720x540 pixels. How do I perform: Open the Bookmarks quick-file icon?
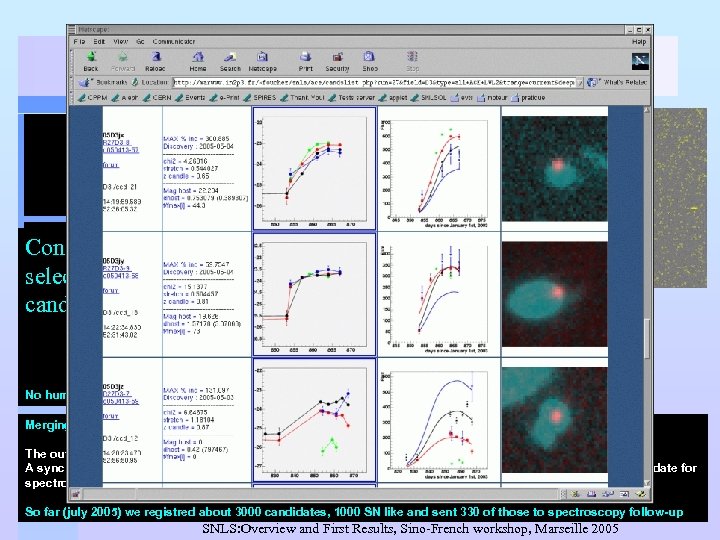pos(84,83)
